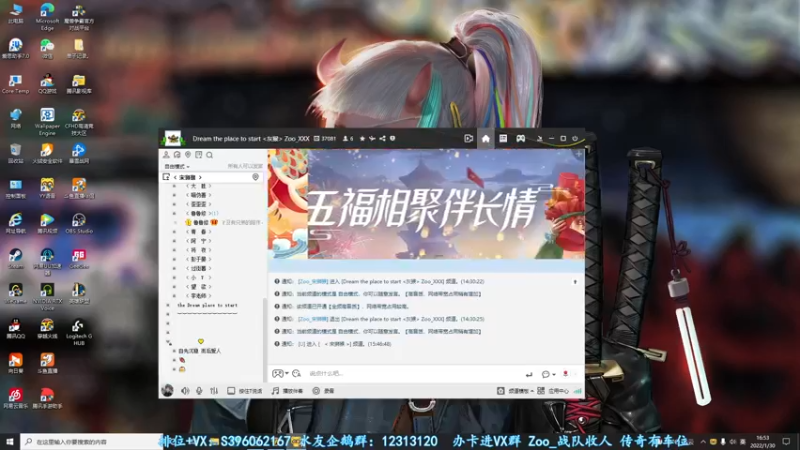Open the audio mixer settings icon
Viewport: 800px width, 450px height.
pos(214,391)
